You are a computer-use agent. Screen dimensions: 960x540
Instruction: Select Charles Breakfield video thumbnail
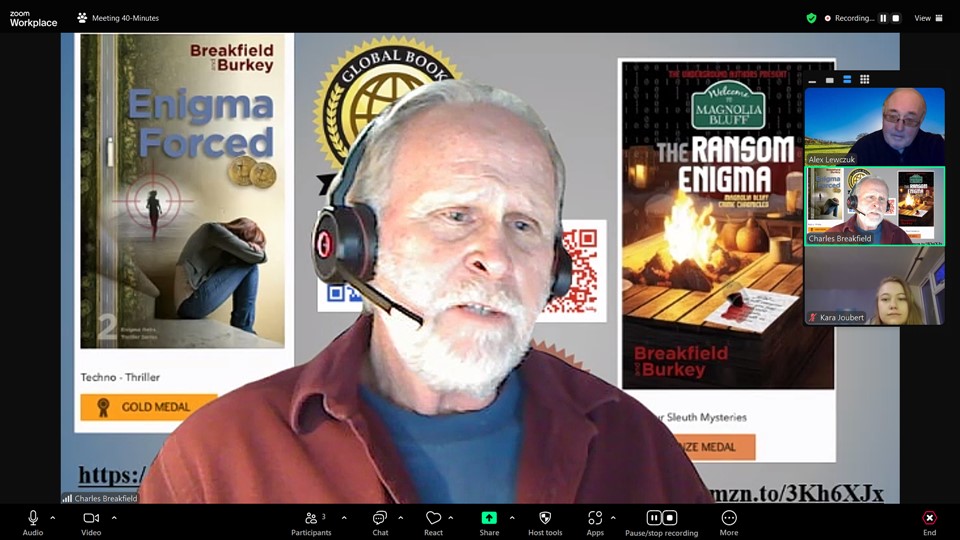pyautogui.click(x=874, y=206)
